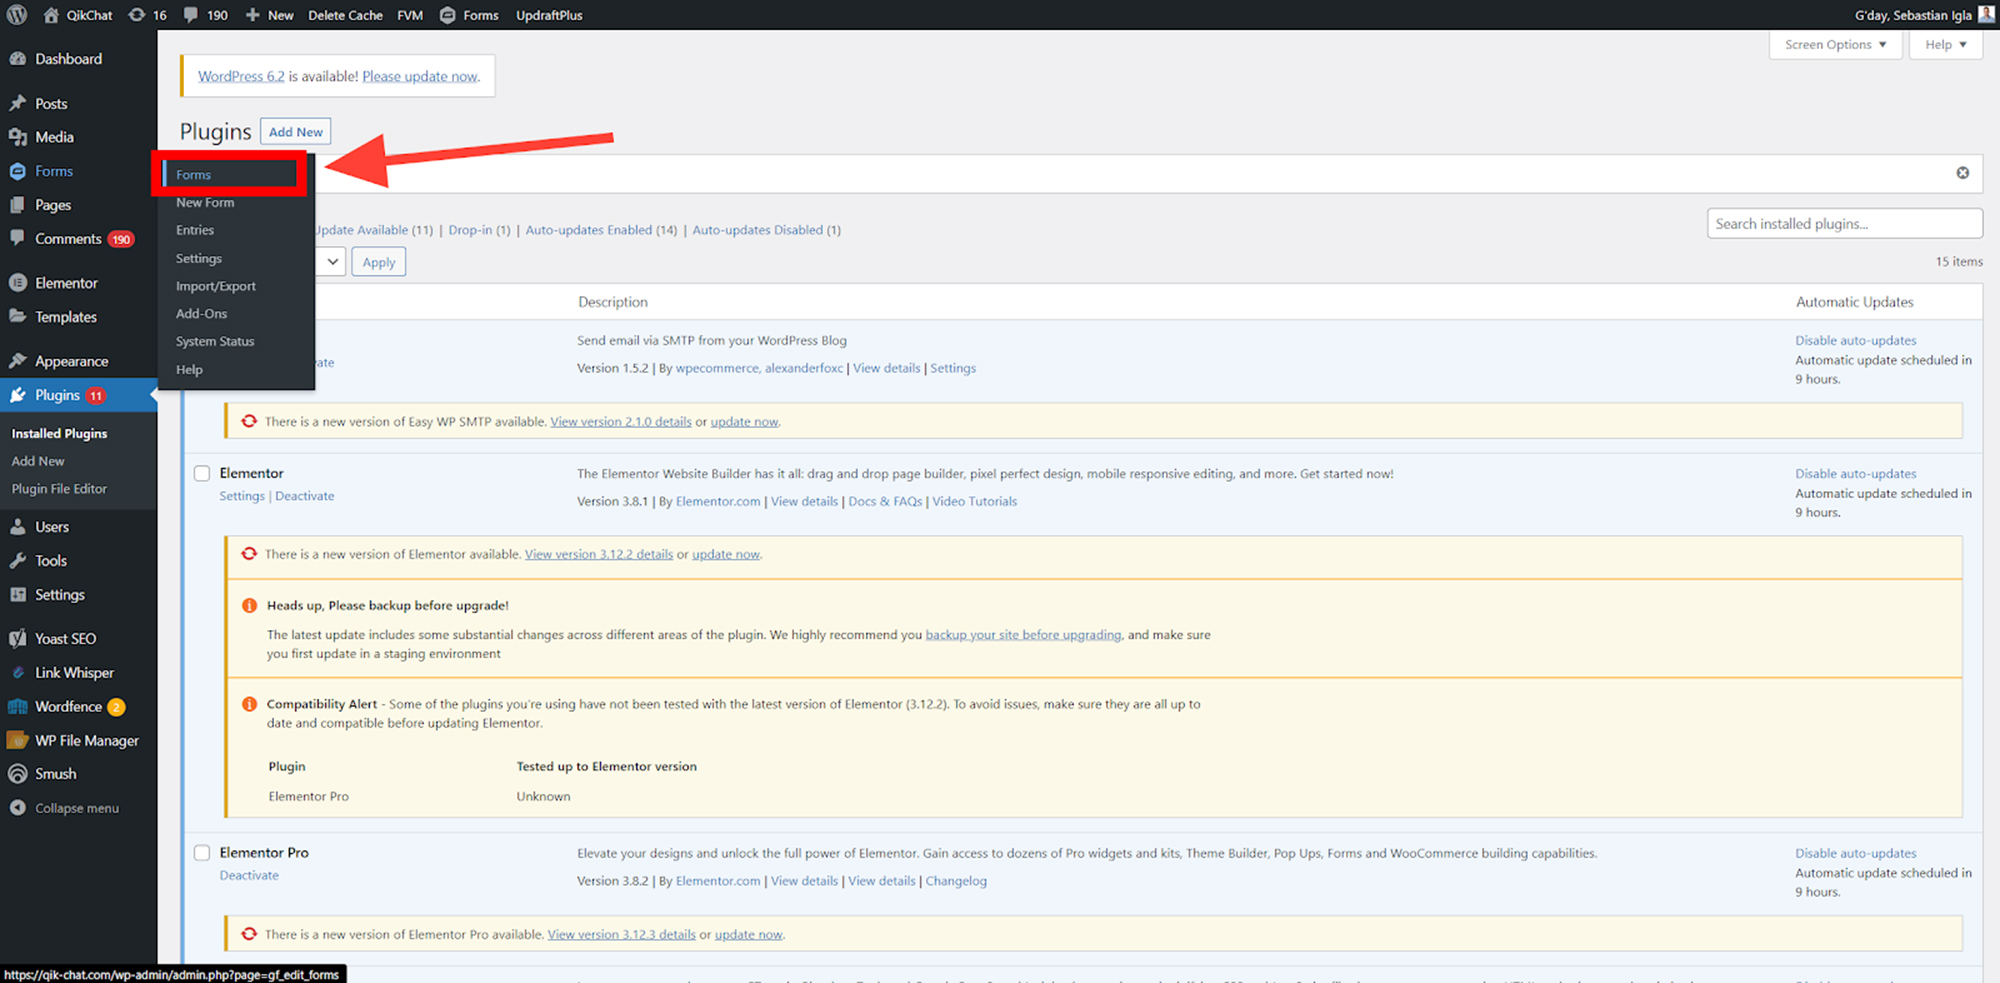
Task: Click the Smush icon in the sidebar
Action: 17,774
